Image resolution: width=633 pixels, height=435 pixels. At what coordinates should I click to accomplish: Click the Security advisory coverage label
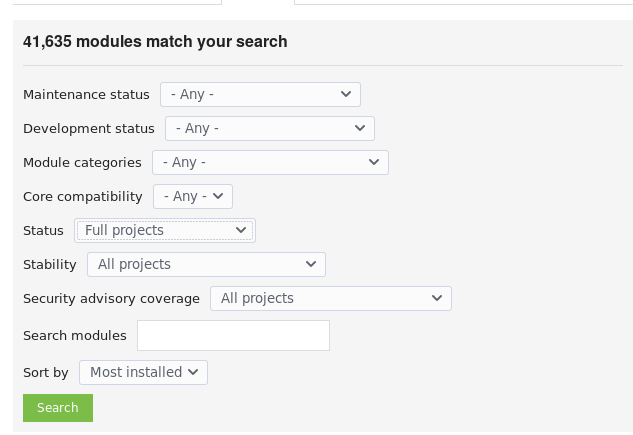[112, 298]
